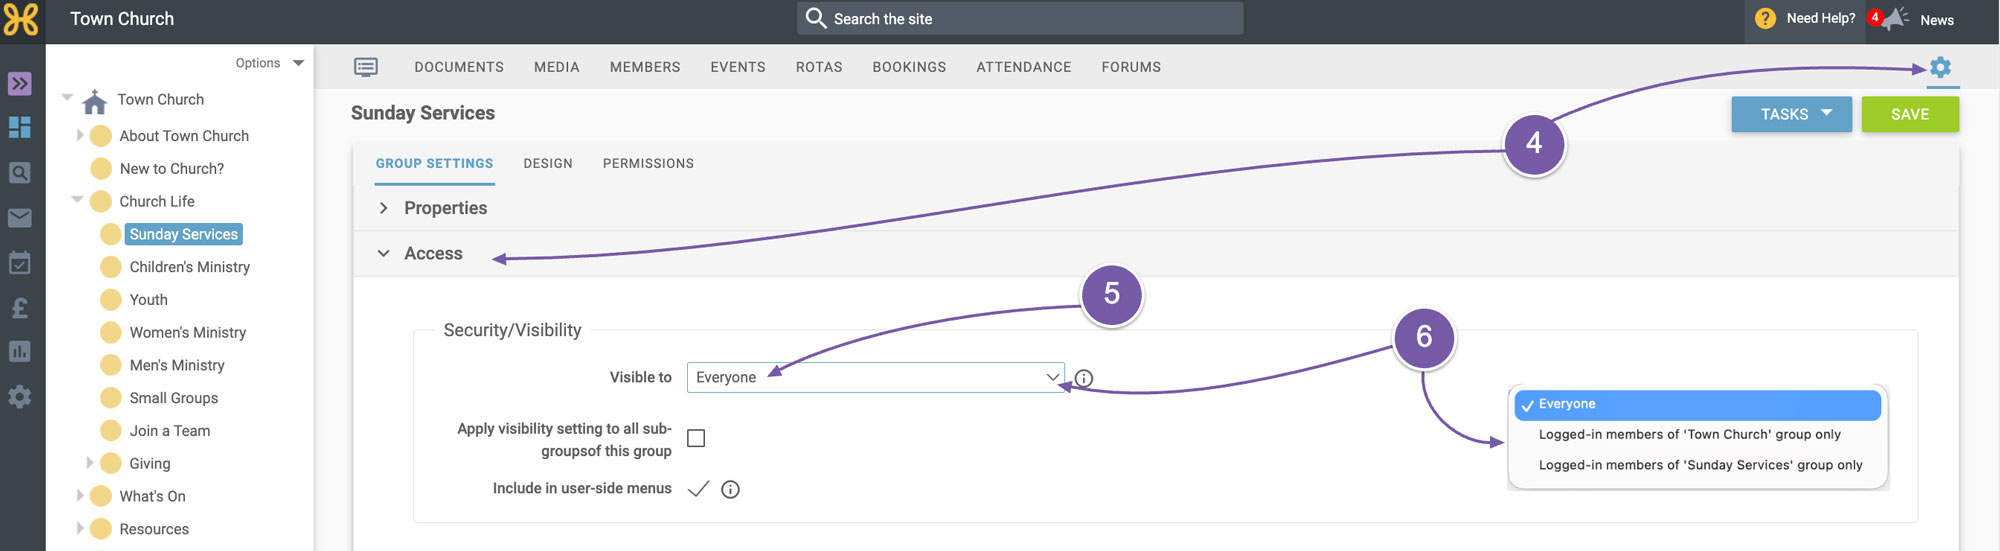Viewport: 2000px width, 551px height.
Task: Click the Youth group circle icon
Action: coord(111,299)
